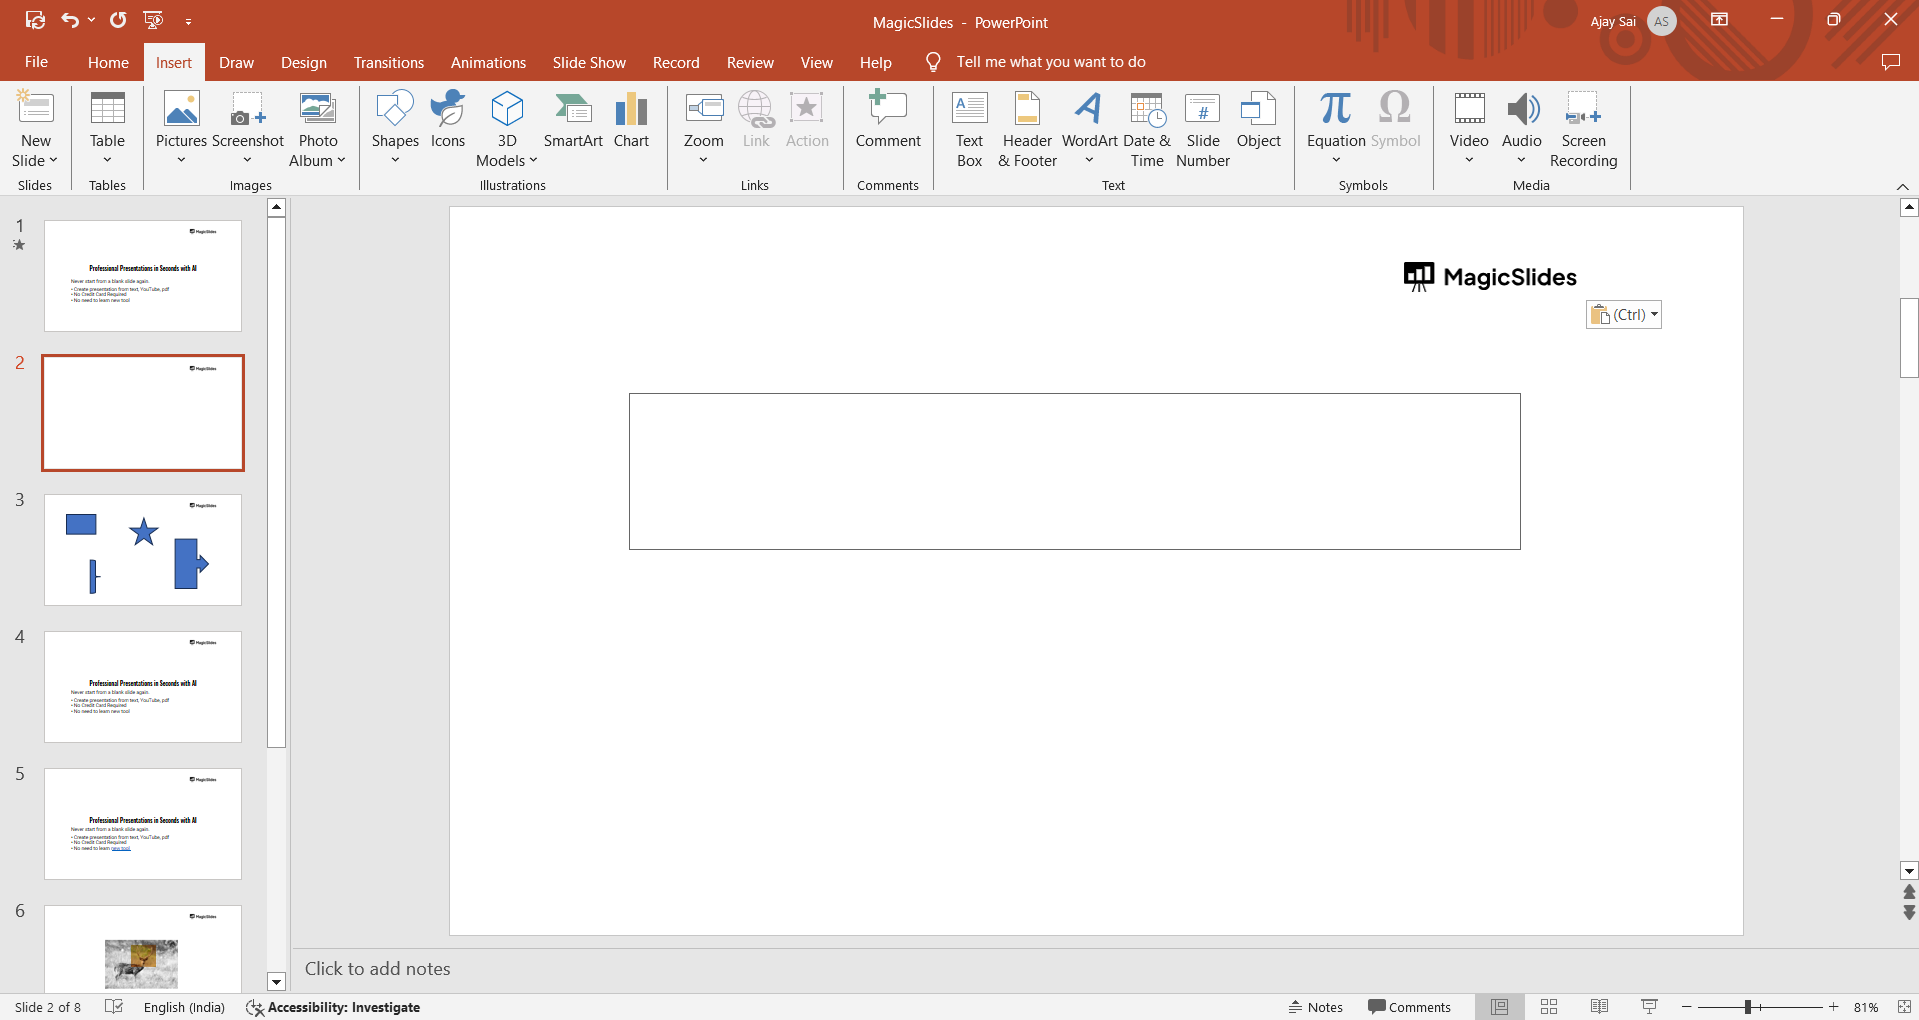
Task: Open the Paste Options (Ctrl) dropdown
Action: 1623,315
